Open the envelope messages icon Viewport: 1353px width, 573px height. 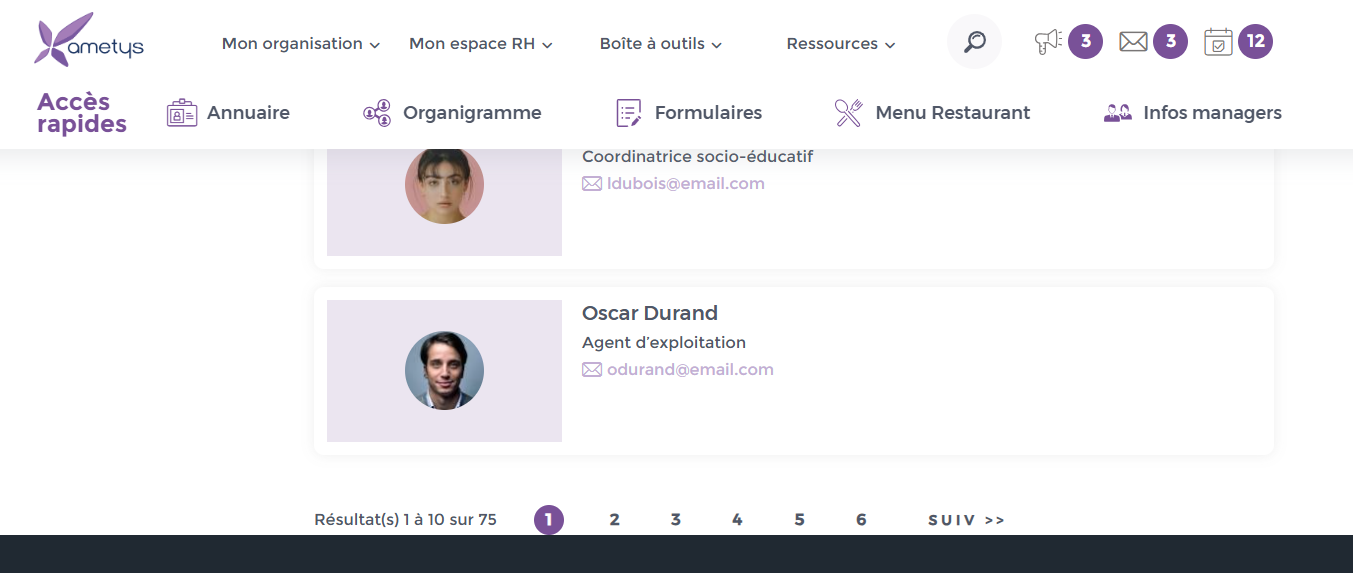pos(1133,42)
